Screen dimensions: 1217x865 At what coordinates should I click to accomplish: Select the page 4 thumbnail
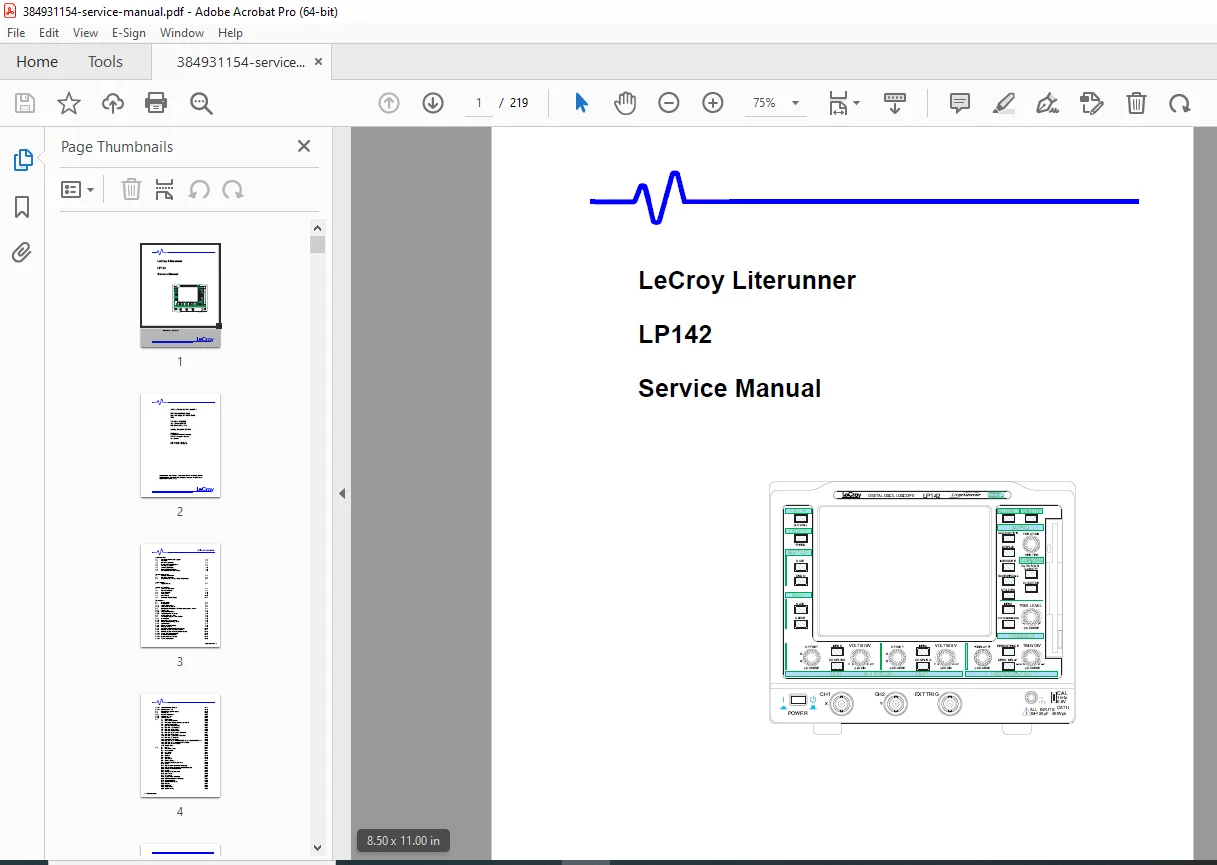tap(180, 745)
